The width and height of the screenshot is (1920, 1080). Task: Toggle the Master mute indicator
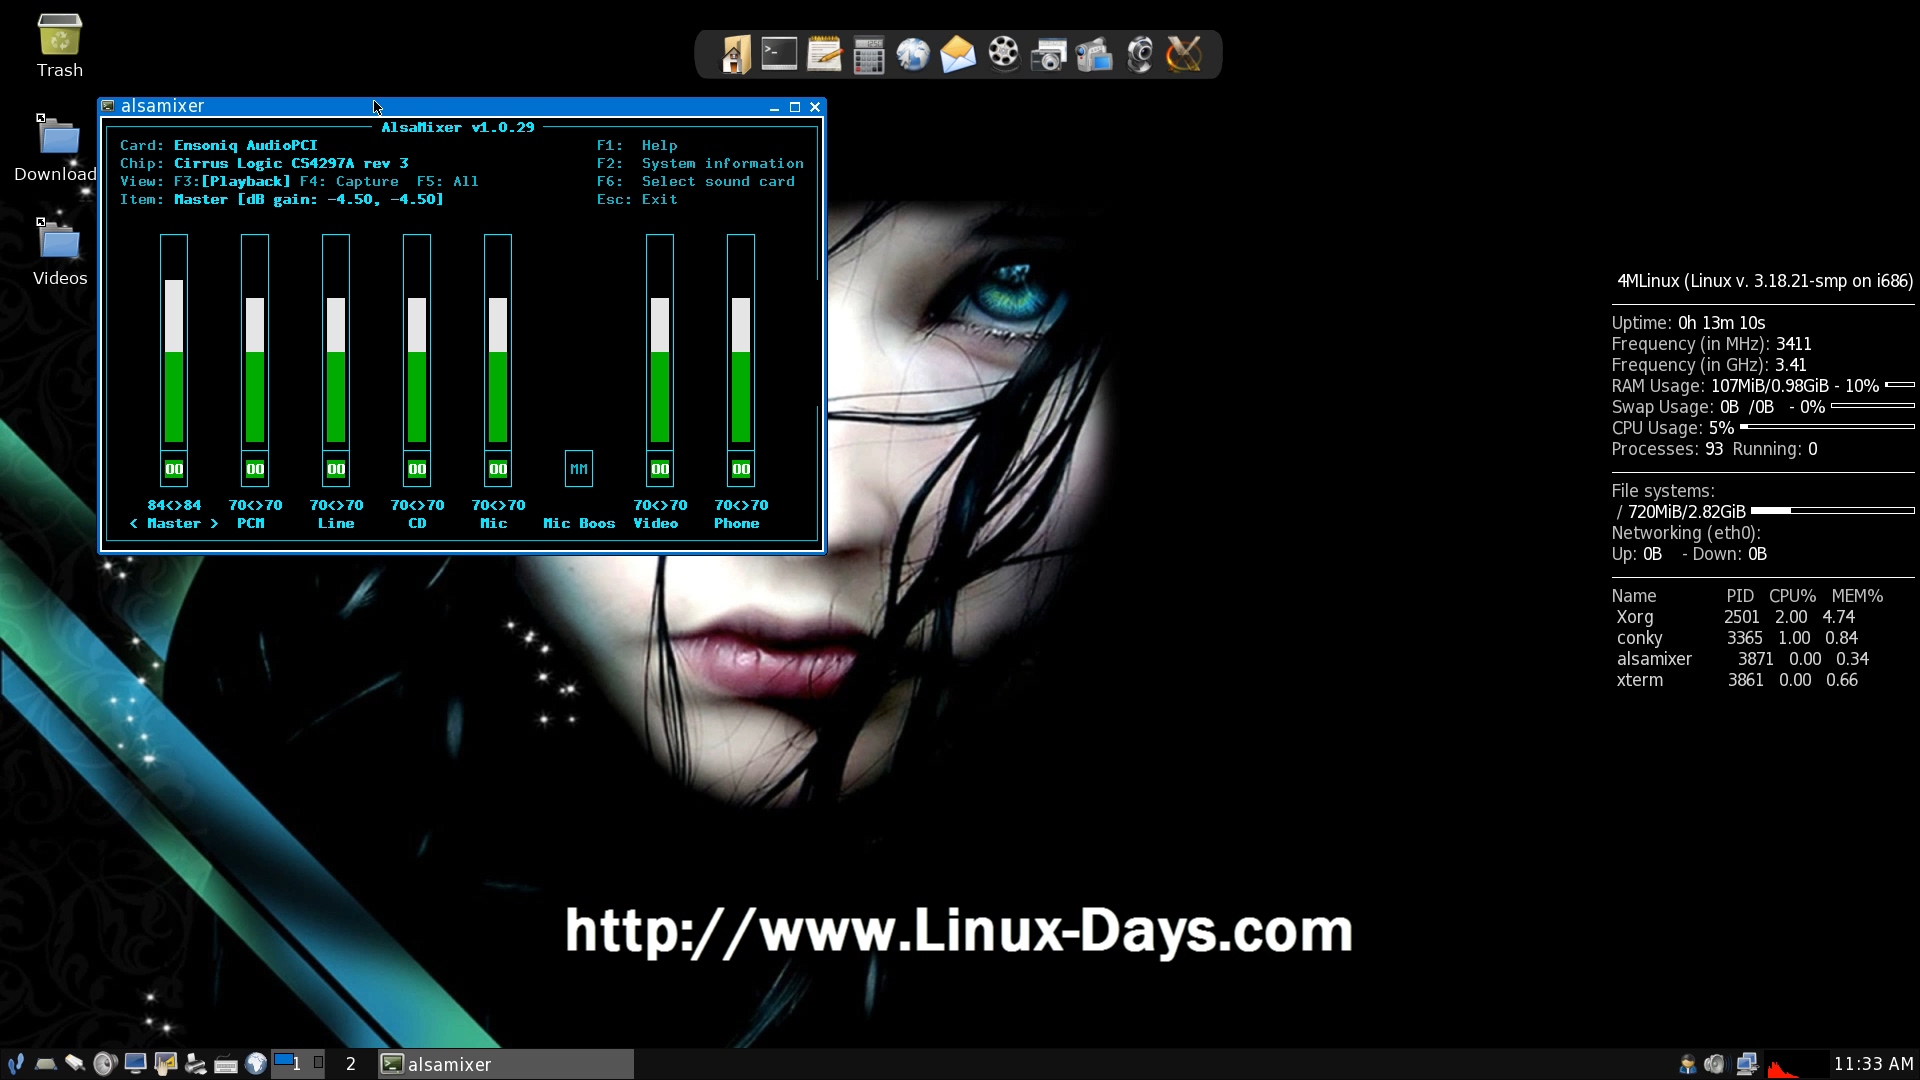174,469
